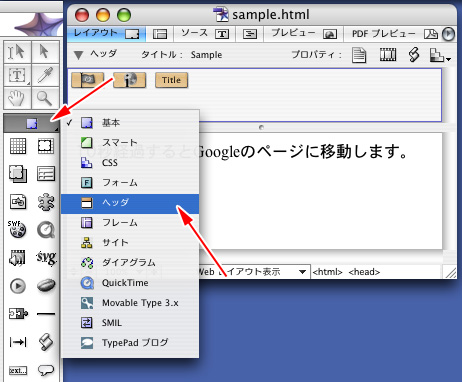Screen dimensions: 462x382
Task: Click the <head> tag in markup bar
Action: click(364, 272)
